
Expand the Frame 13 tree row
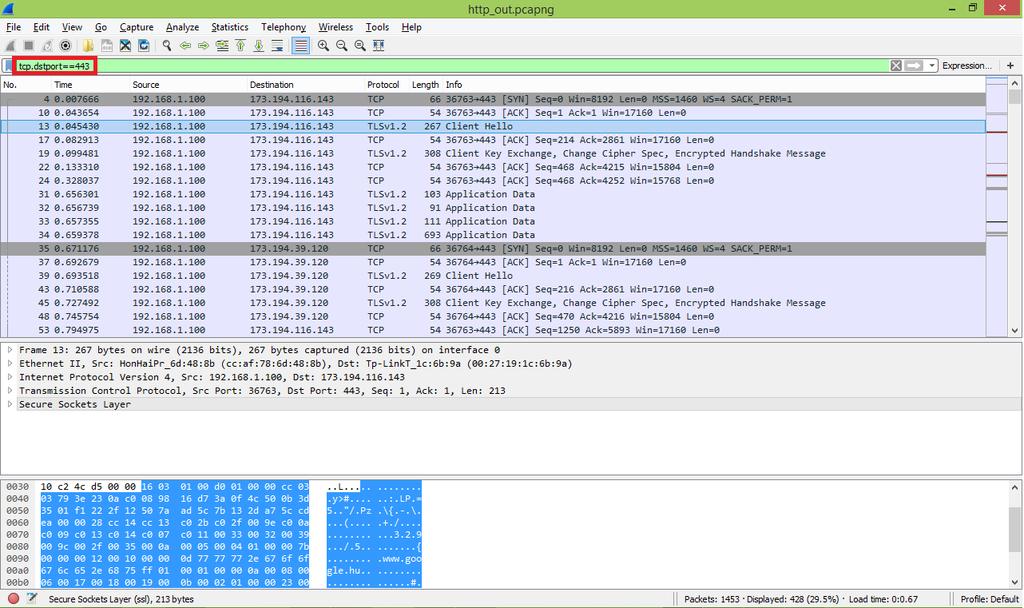pyautogui.click(x=10, y=350)
